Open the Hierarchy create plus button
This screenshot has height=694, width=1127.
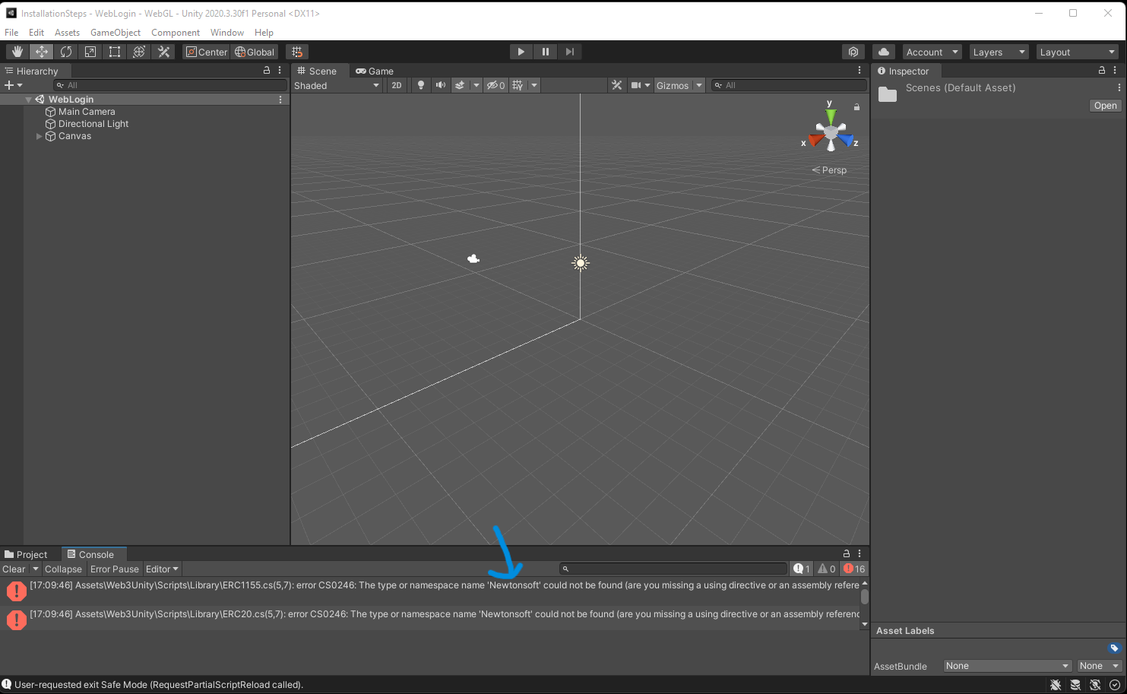pos(13,85)
